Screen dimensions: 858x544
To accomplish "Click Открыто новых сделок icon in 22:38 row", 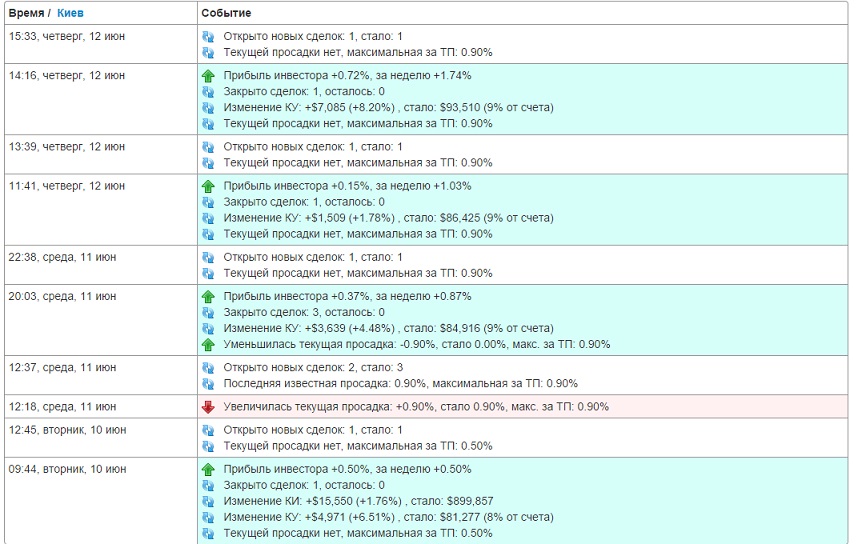I will (208, 258).
